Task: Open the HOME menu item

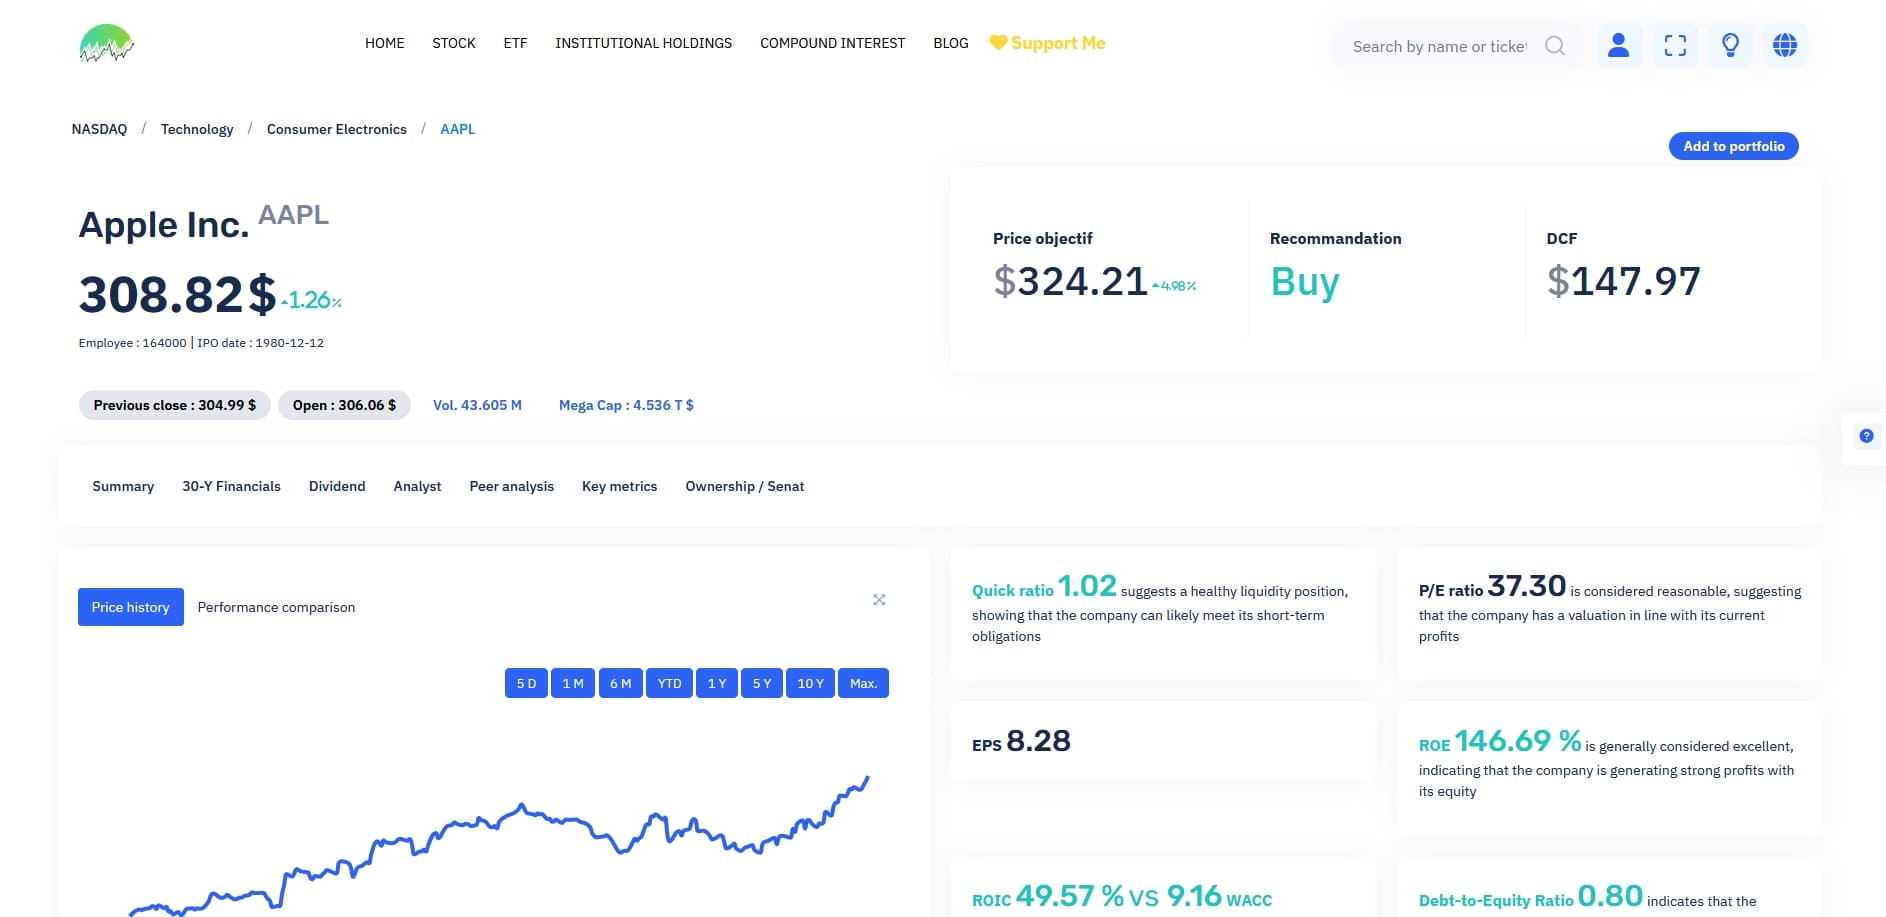Action: click(384, 43)
